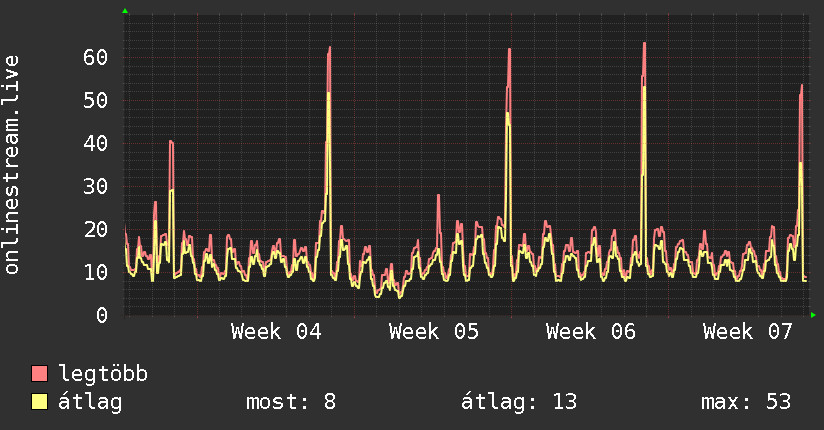Viewport: 824px width, 430px height.
Task: Select the 'legtöbb' legend label
Action: [x=103, y=374]
